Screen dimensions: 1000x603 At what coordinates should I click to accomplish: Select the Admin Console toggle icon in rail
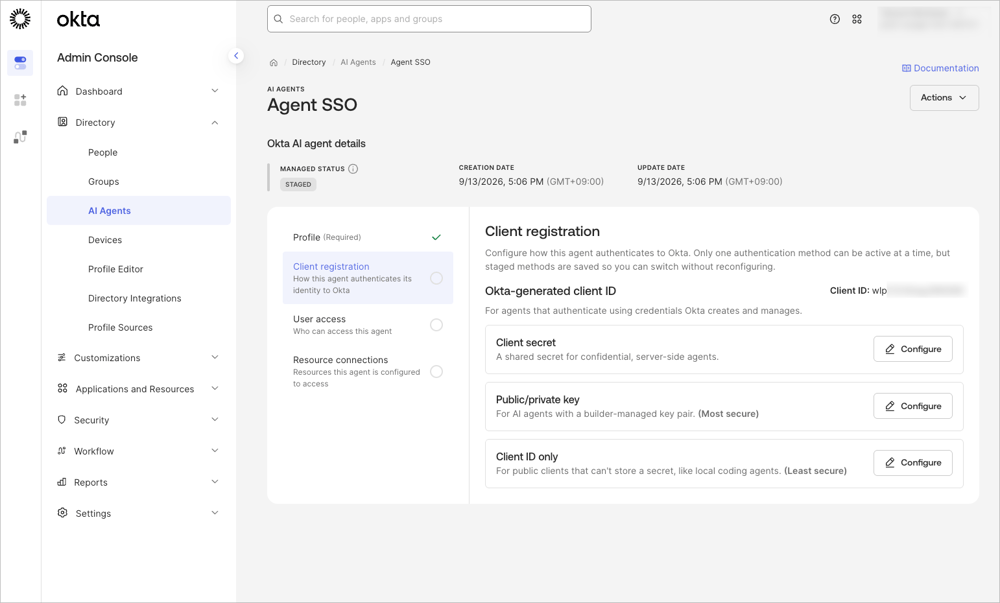(20, 62)
